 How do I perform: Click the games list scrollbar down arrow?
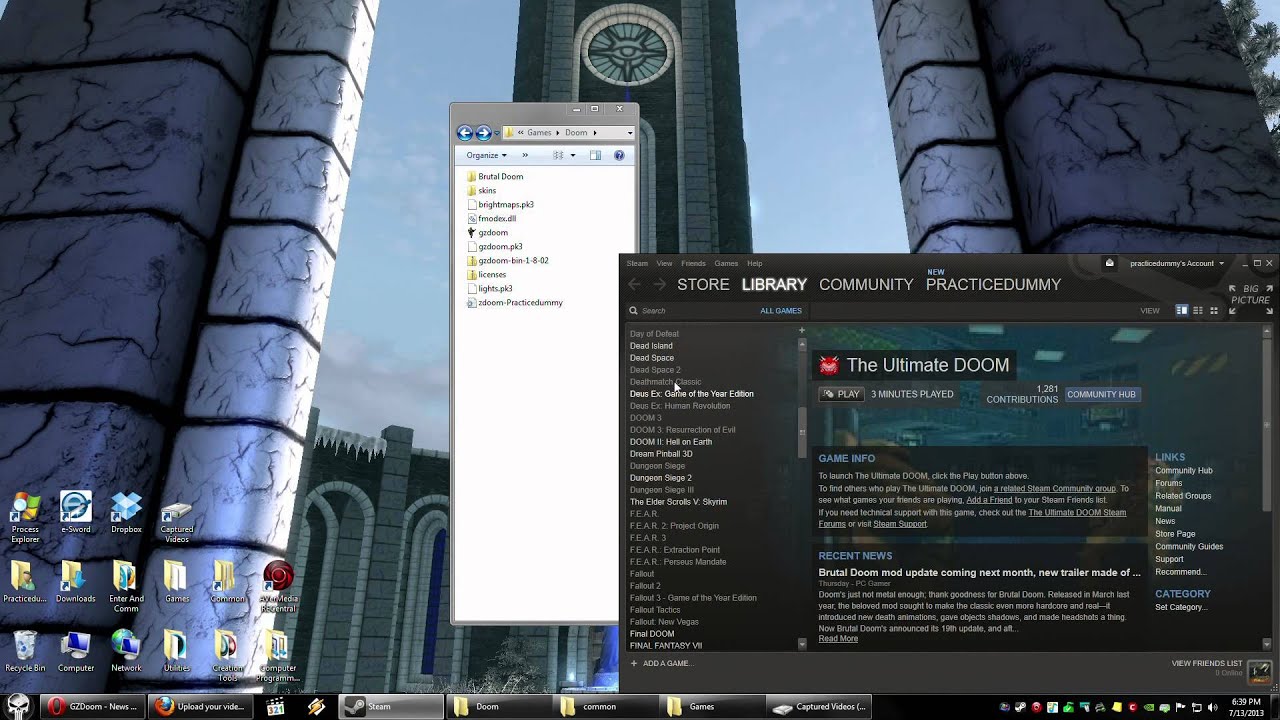point(801,645)
